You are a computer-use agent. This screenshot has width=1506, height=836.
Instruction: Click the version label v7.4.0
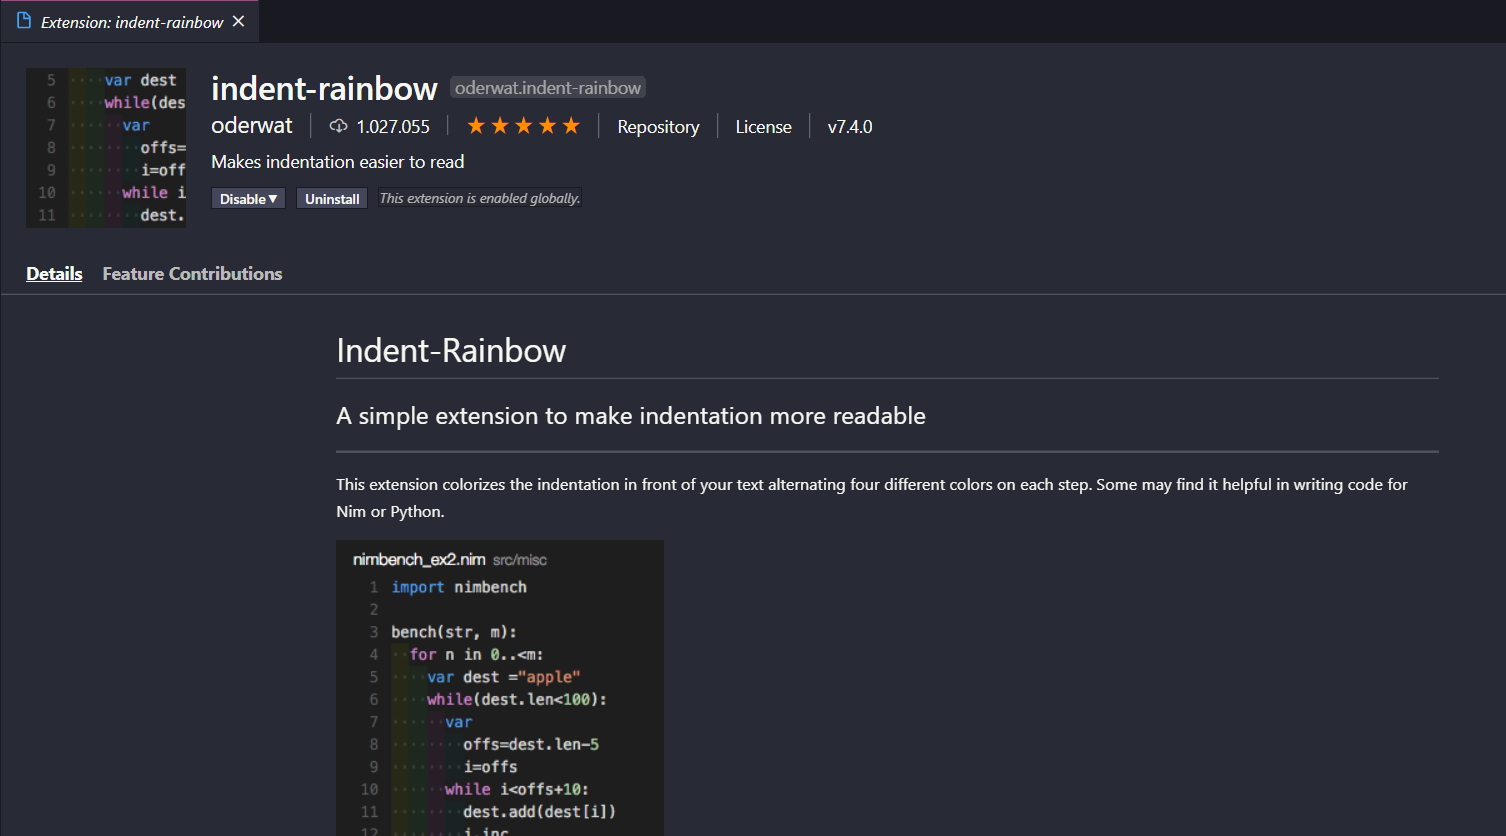pyautogui.click(x=850, y=127)
